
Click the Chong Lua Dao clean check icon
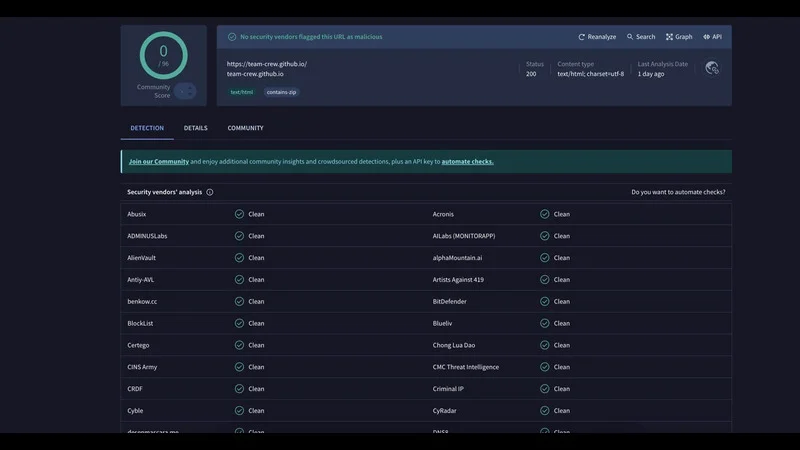[x=545, y=345]
